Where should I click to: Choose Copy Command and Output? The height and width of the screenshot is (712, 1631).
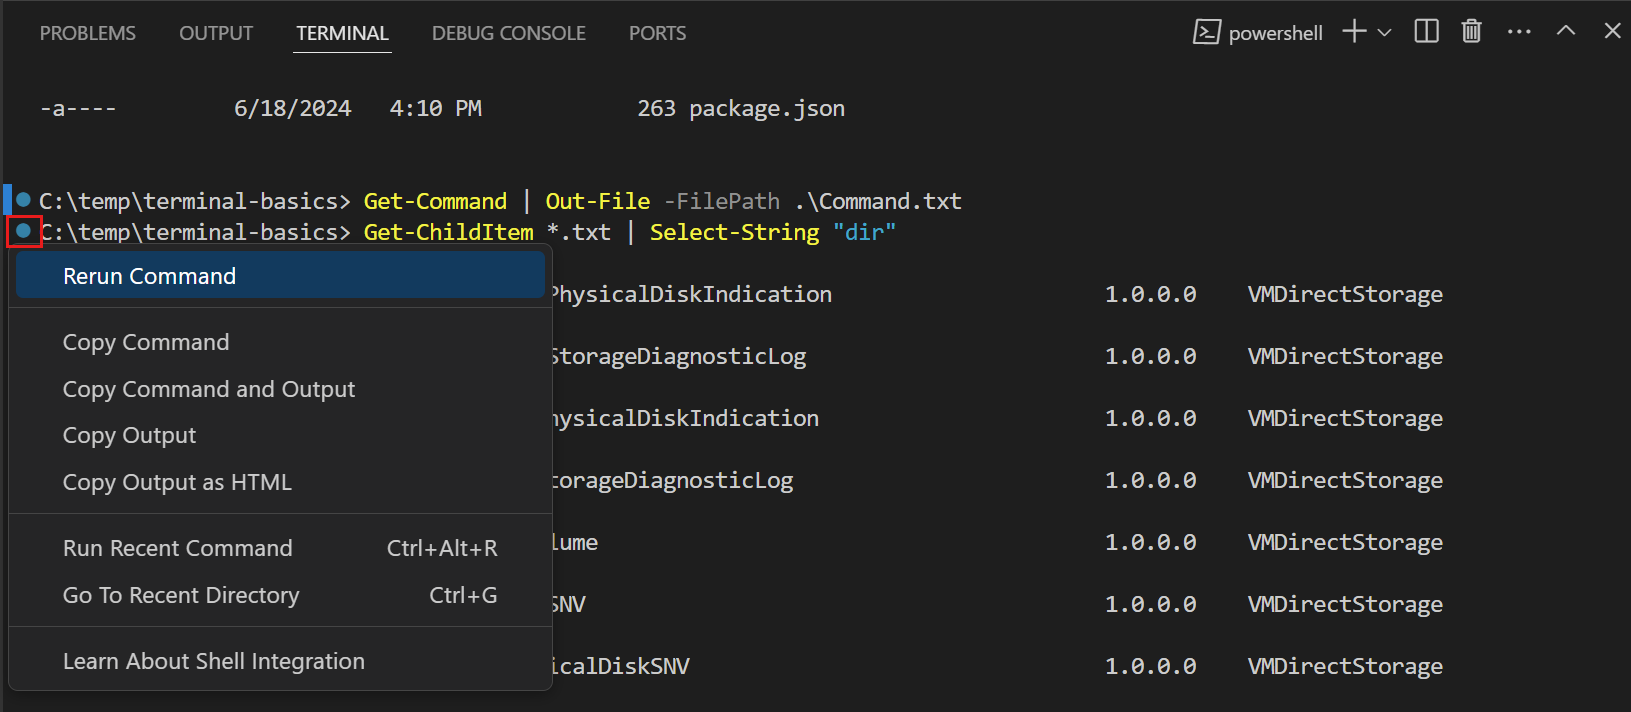pyautogui.click(x=209, y=389)
